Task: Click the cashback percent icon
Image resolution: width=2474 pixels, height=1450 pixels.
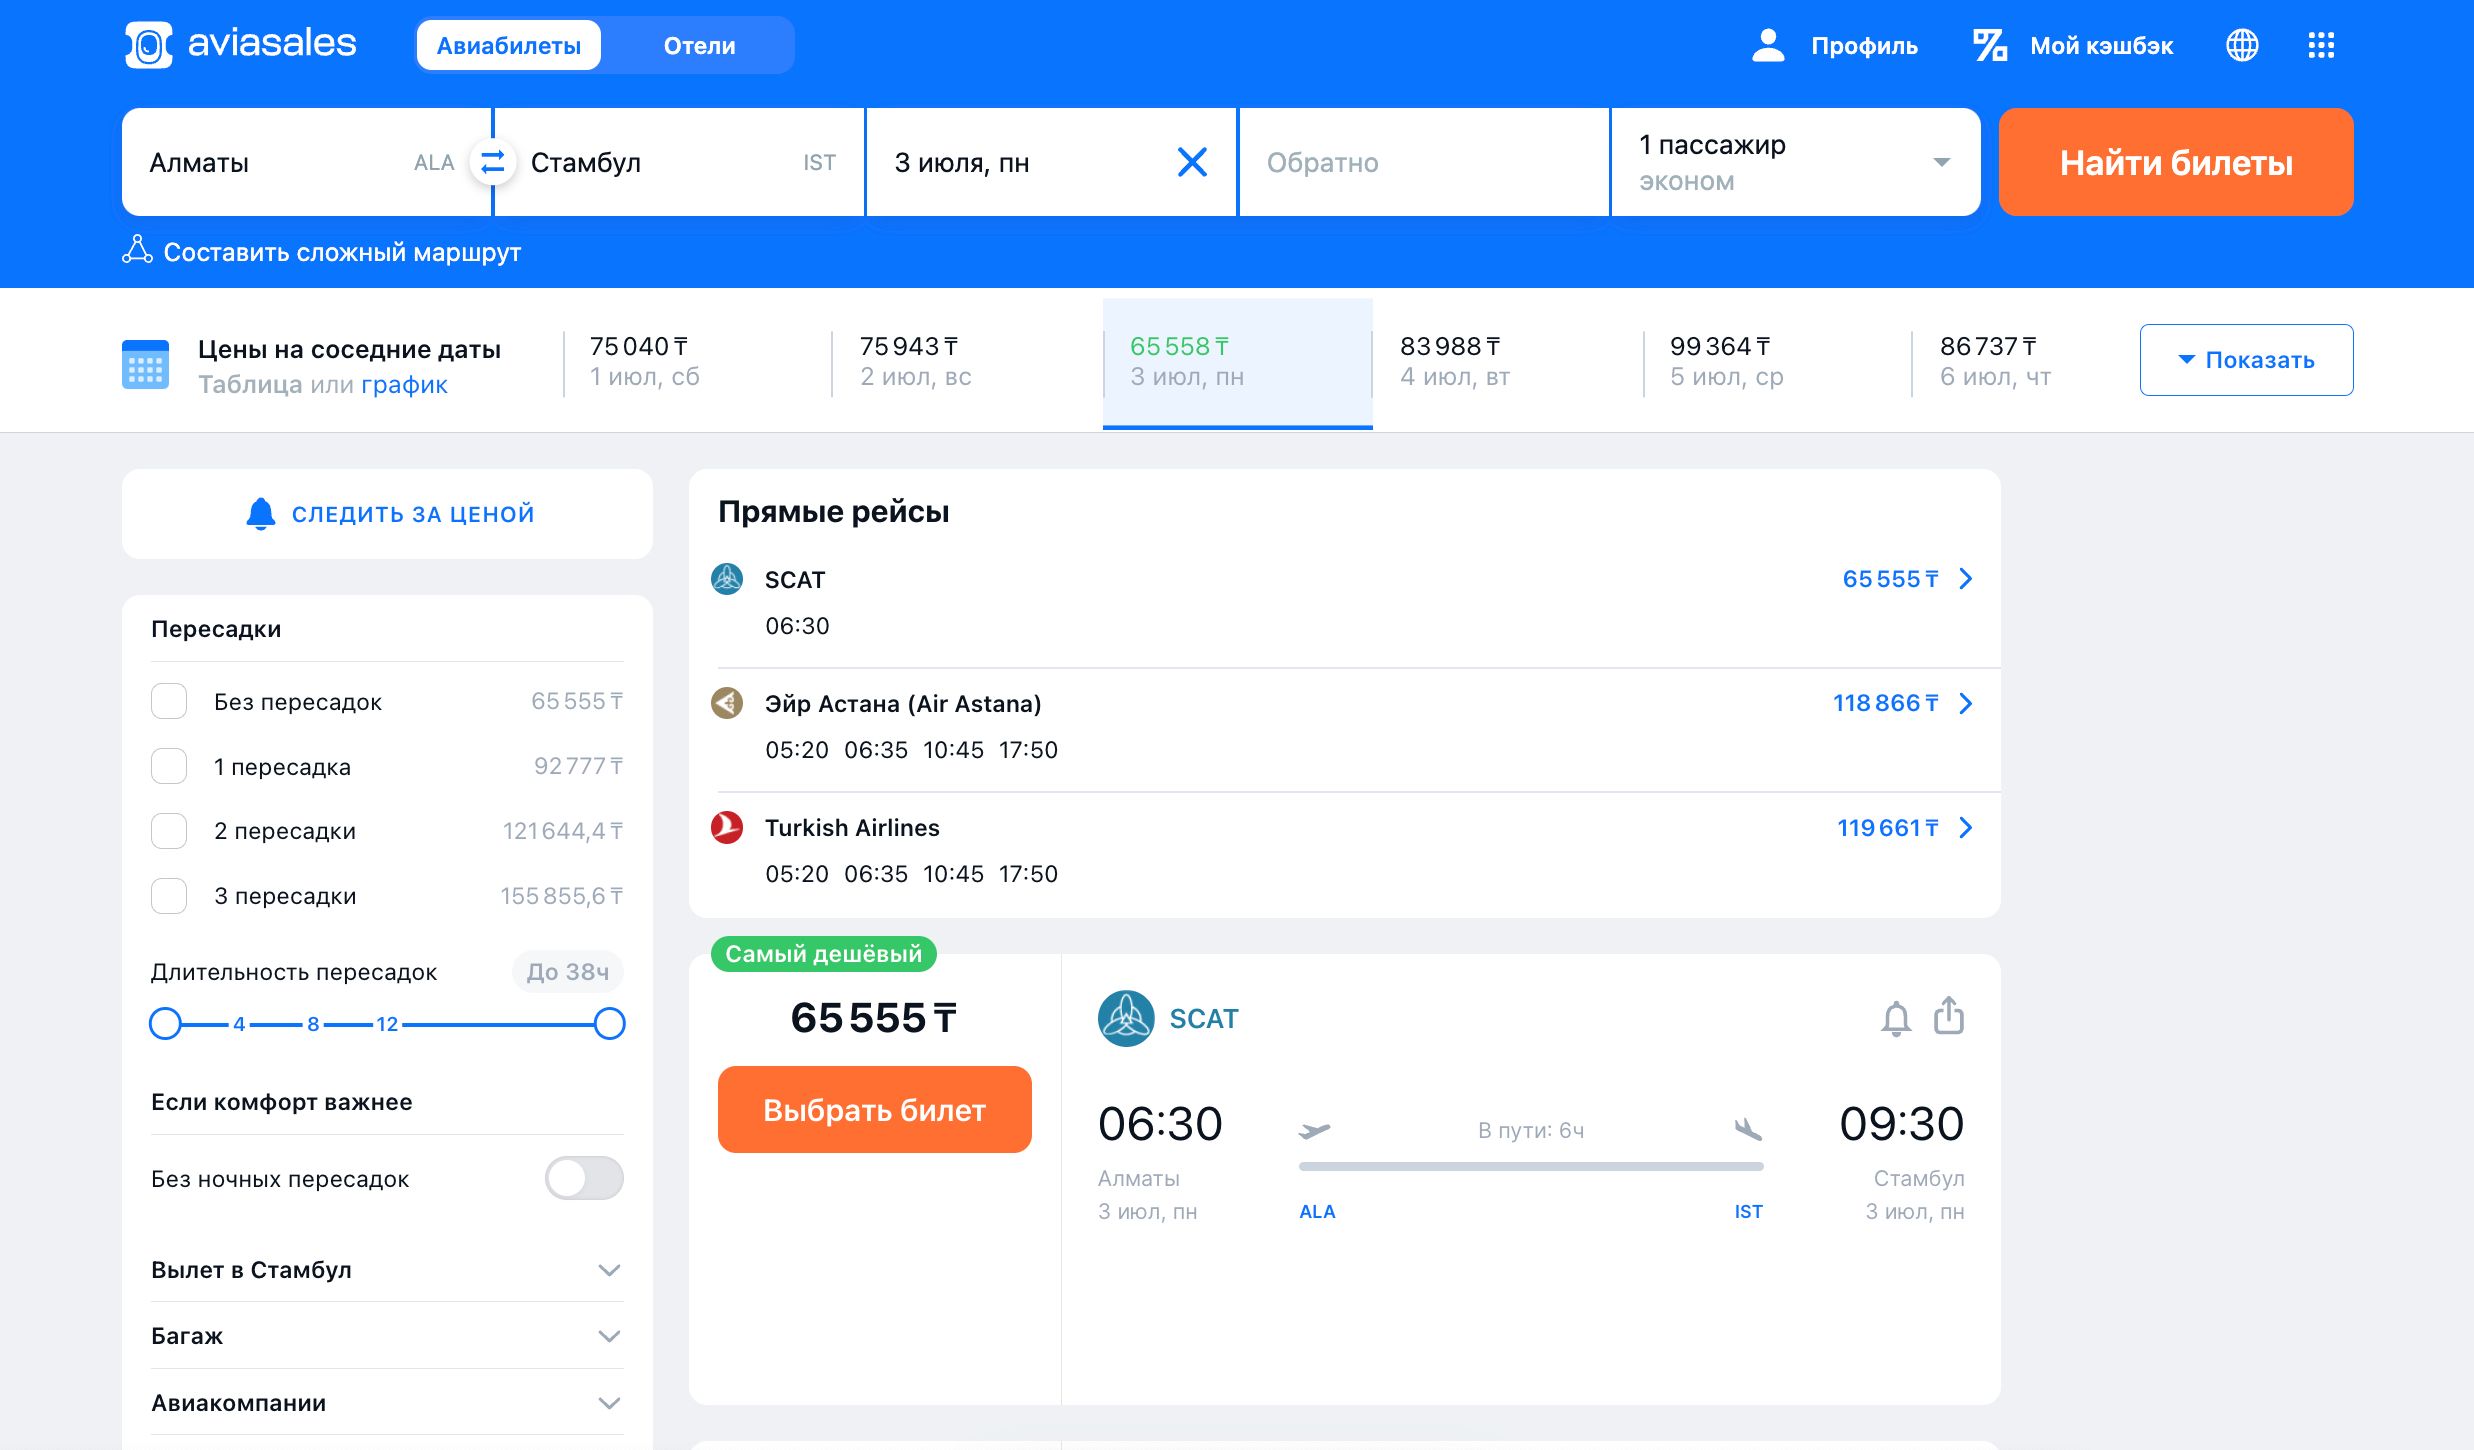Action: tap(1990, 45)
